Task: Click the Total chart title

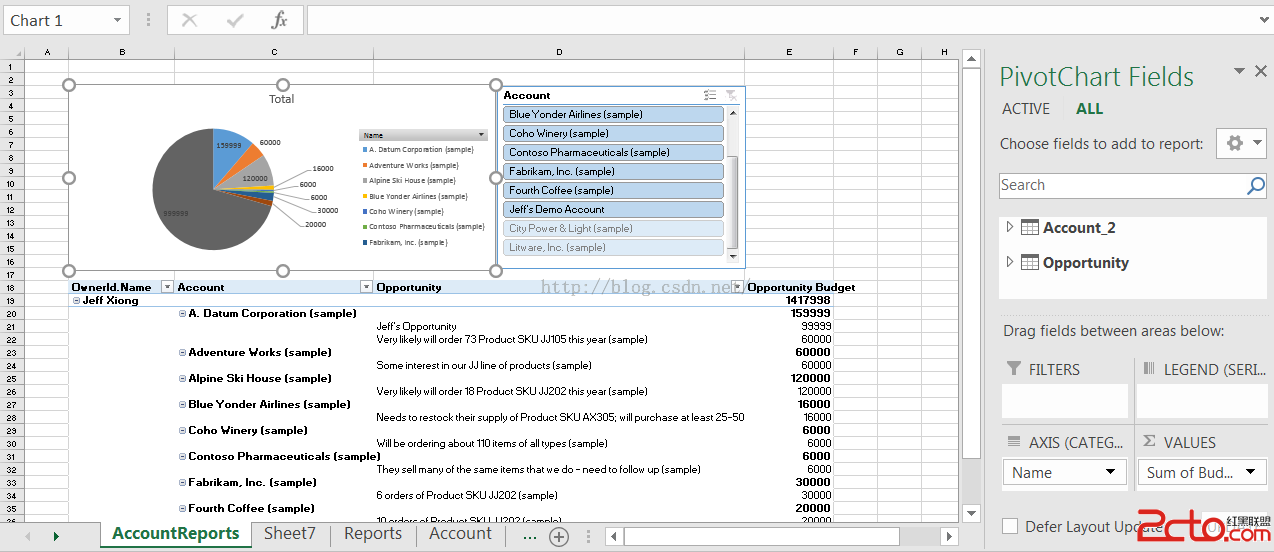Action: click(x=282, y=99)
